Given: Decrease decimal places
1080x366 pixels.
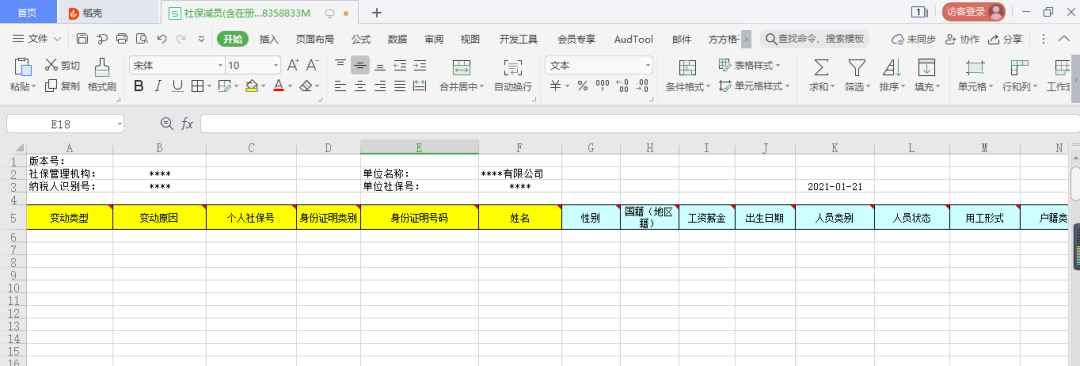Looking at the screenshot, I should [x=643, y=86].
